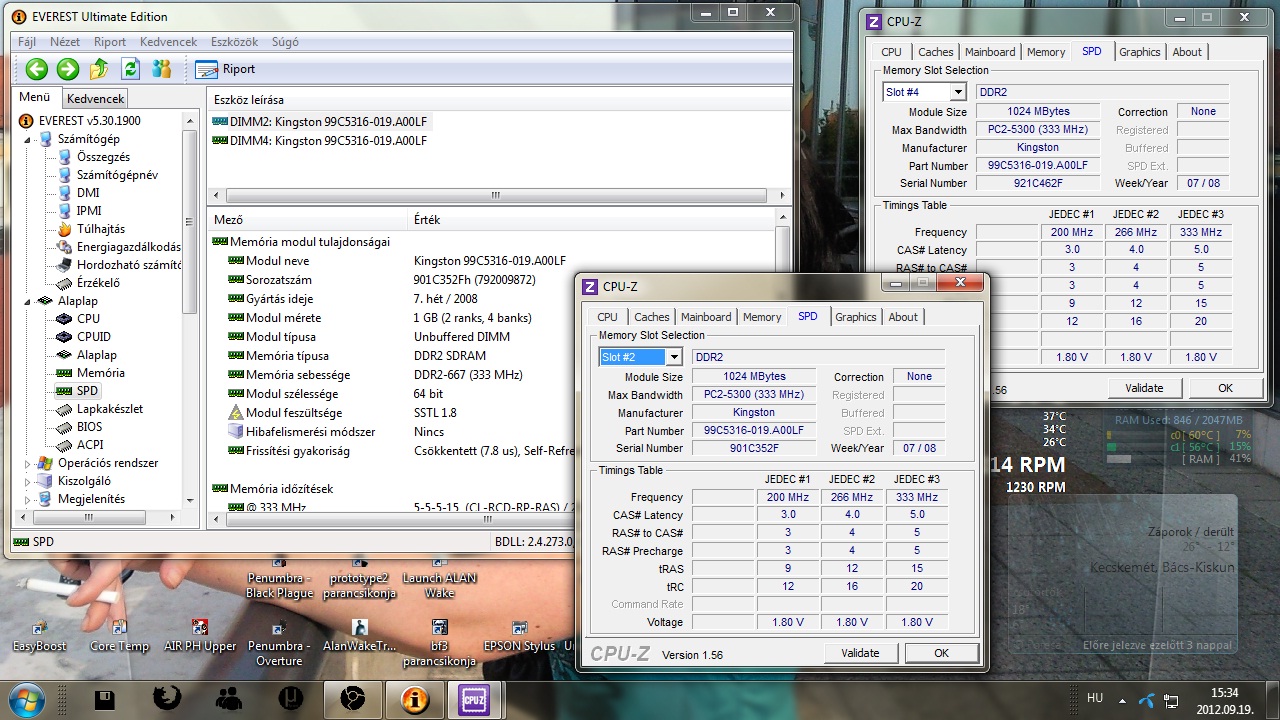Expand the Kiszolgáló tree node
This screenshot has width=1280, height=720.
29,481
